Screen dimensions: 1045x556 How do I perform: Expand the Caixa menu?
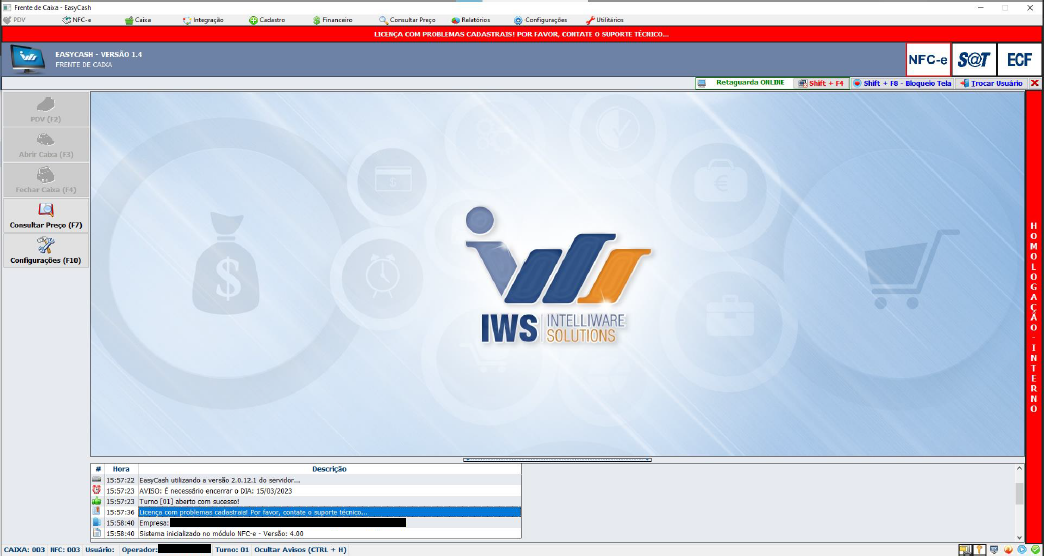(138, 20)
